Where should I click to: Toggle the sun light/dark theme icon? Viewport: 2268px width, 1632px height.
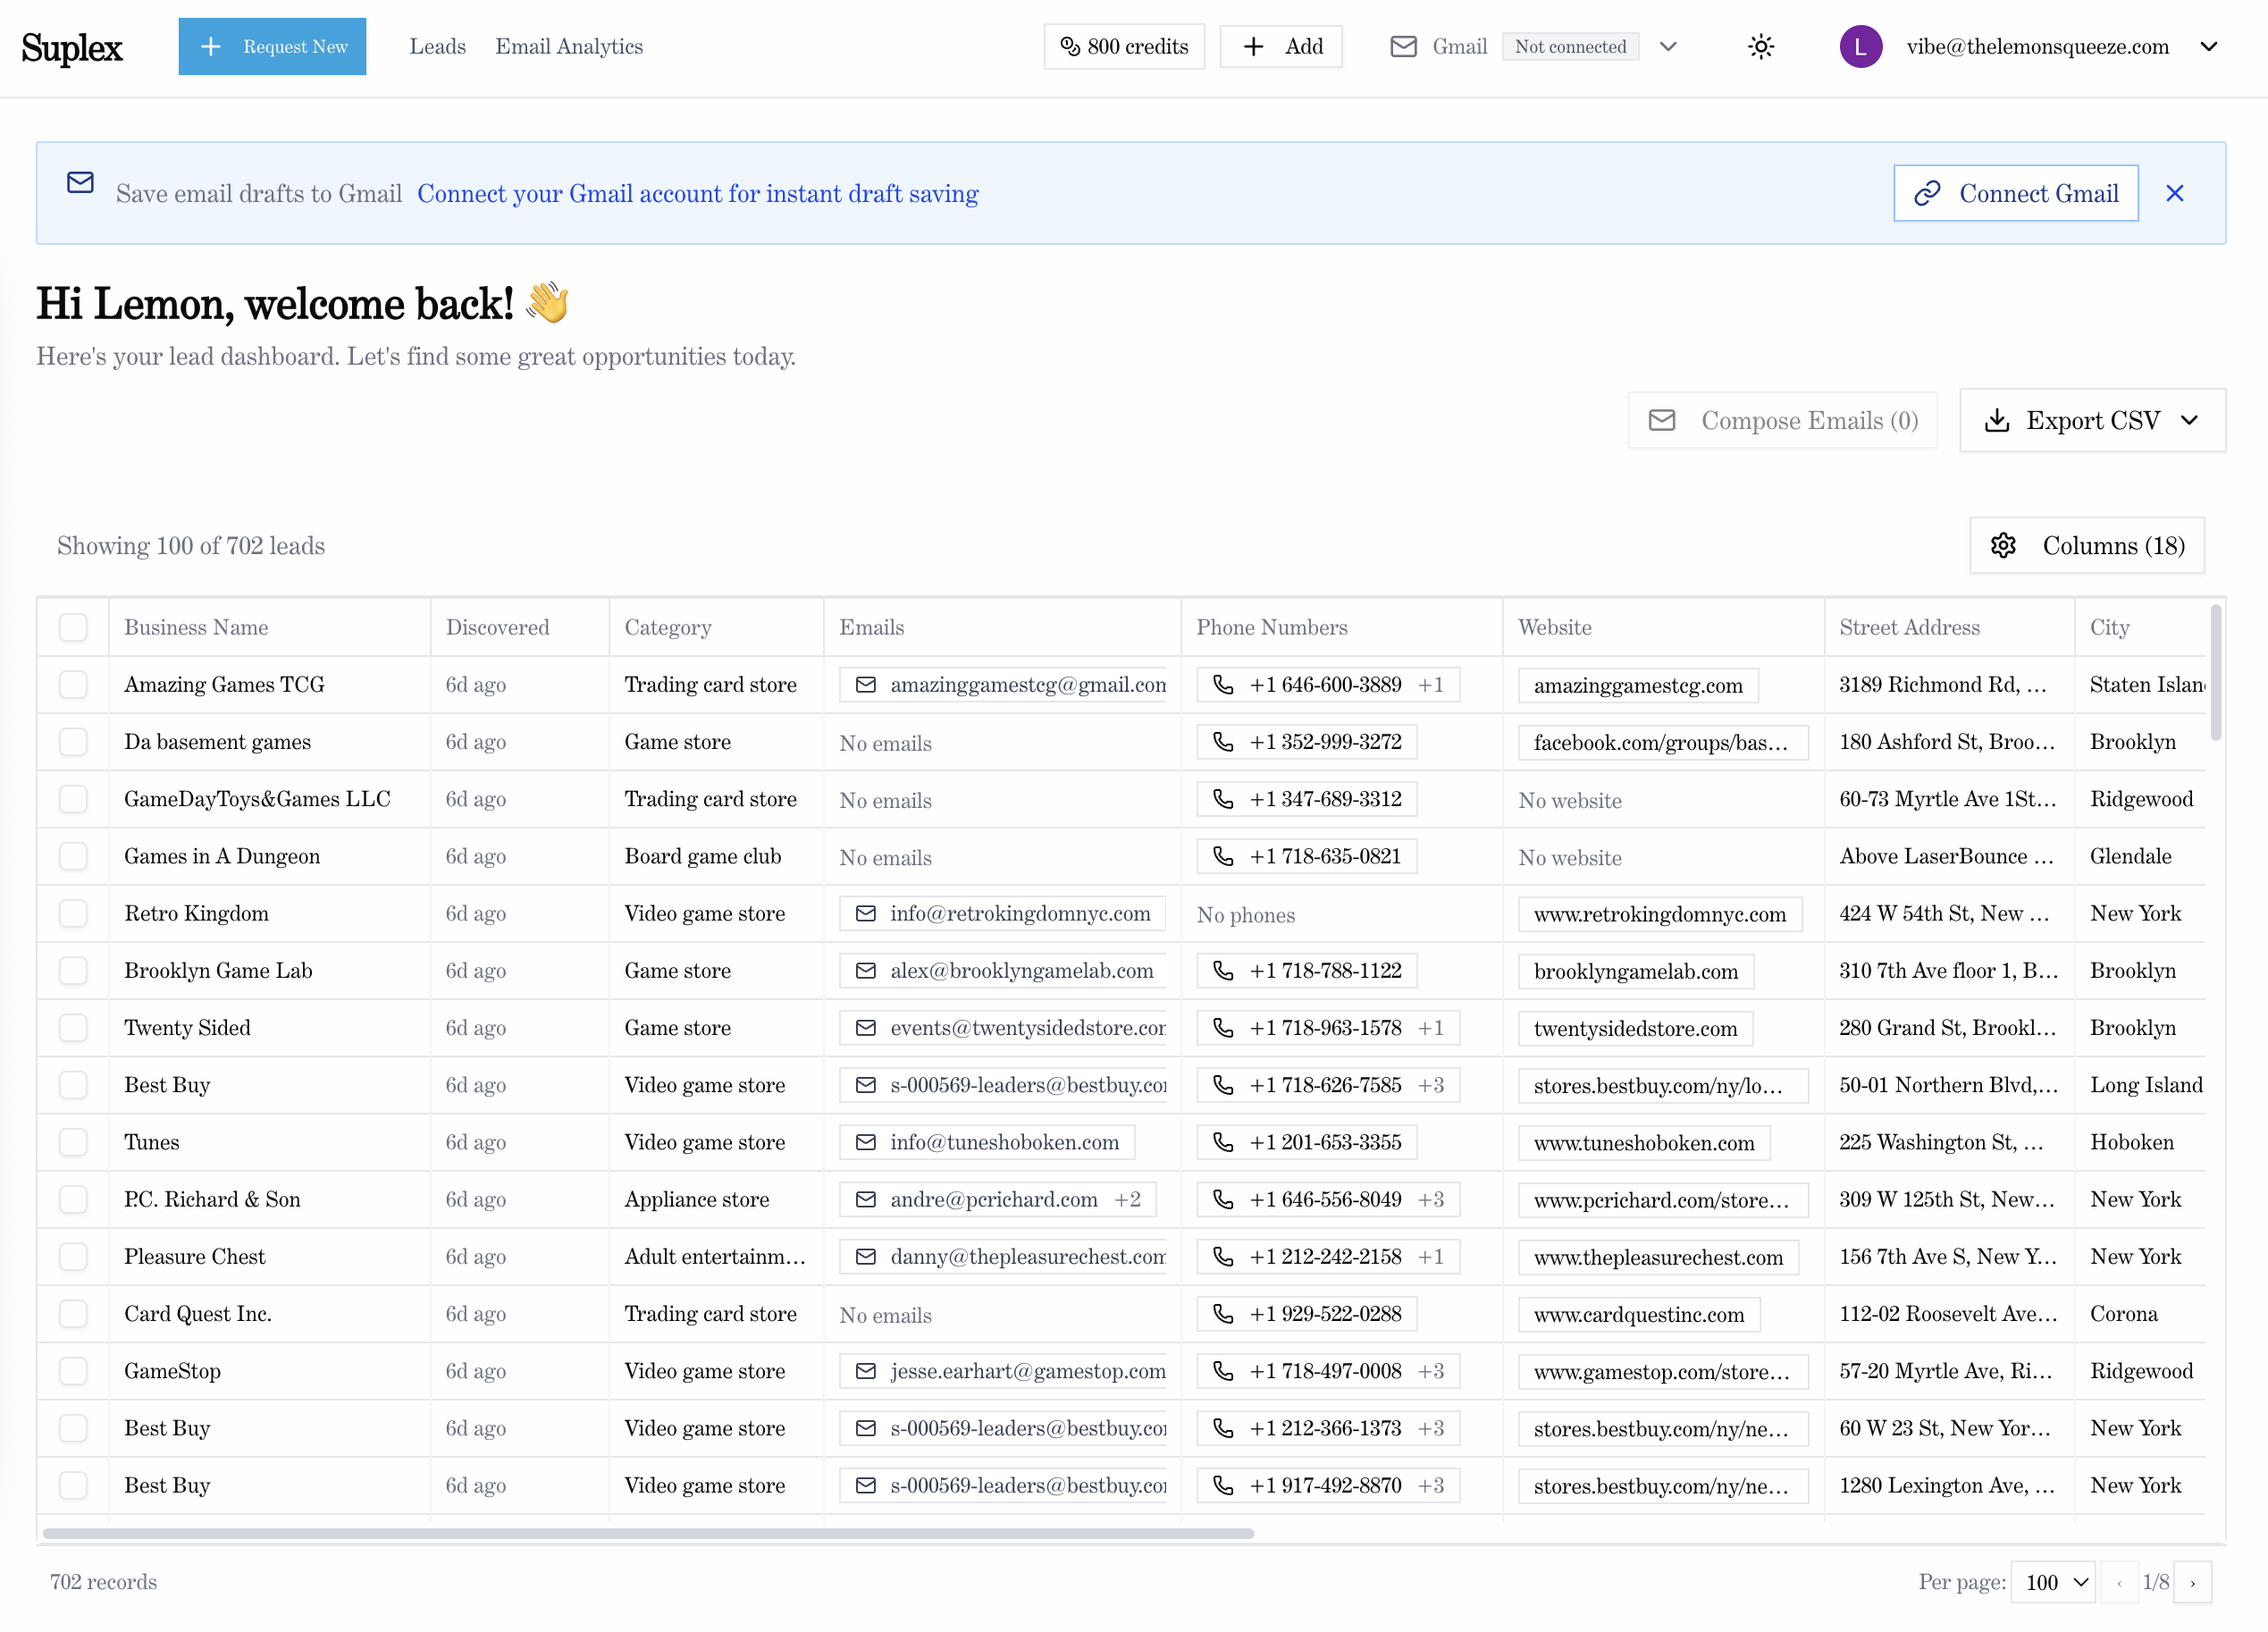coord(1760,47)
